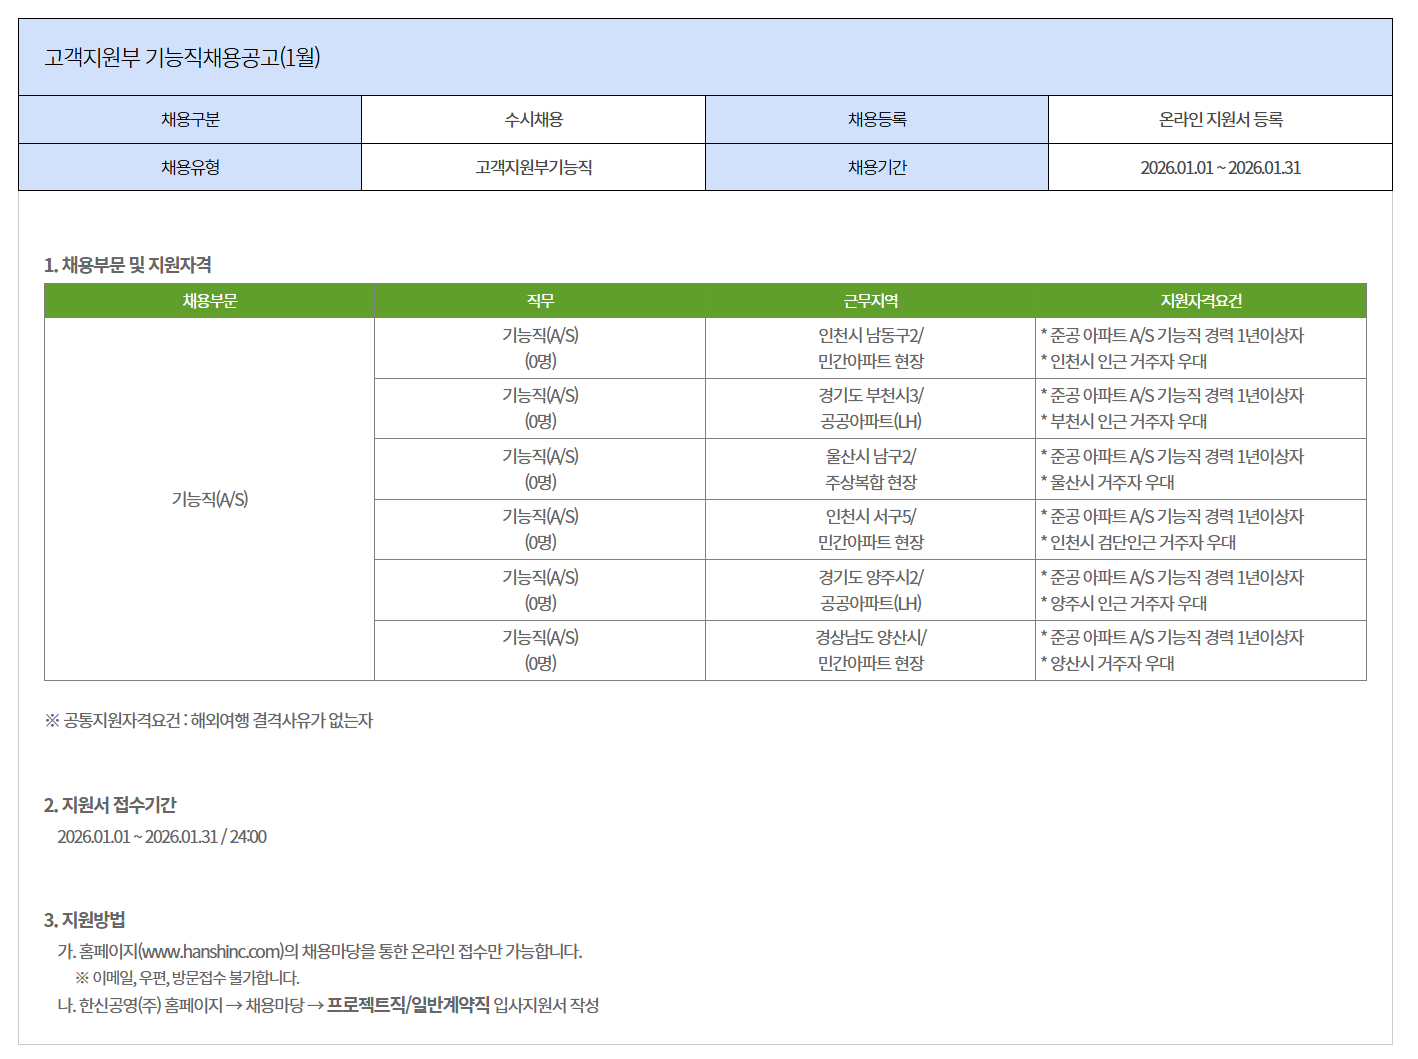
Task: Click the 채용기간 label cell
Action: 877,167
